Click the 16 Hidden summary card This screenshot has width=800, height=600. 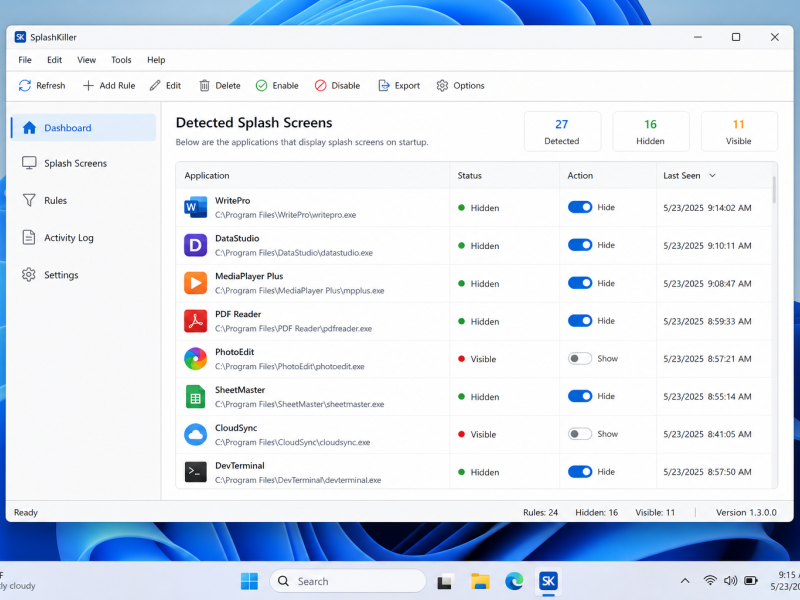[x=651, y=132]
